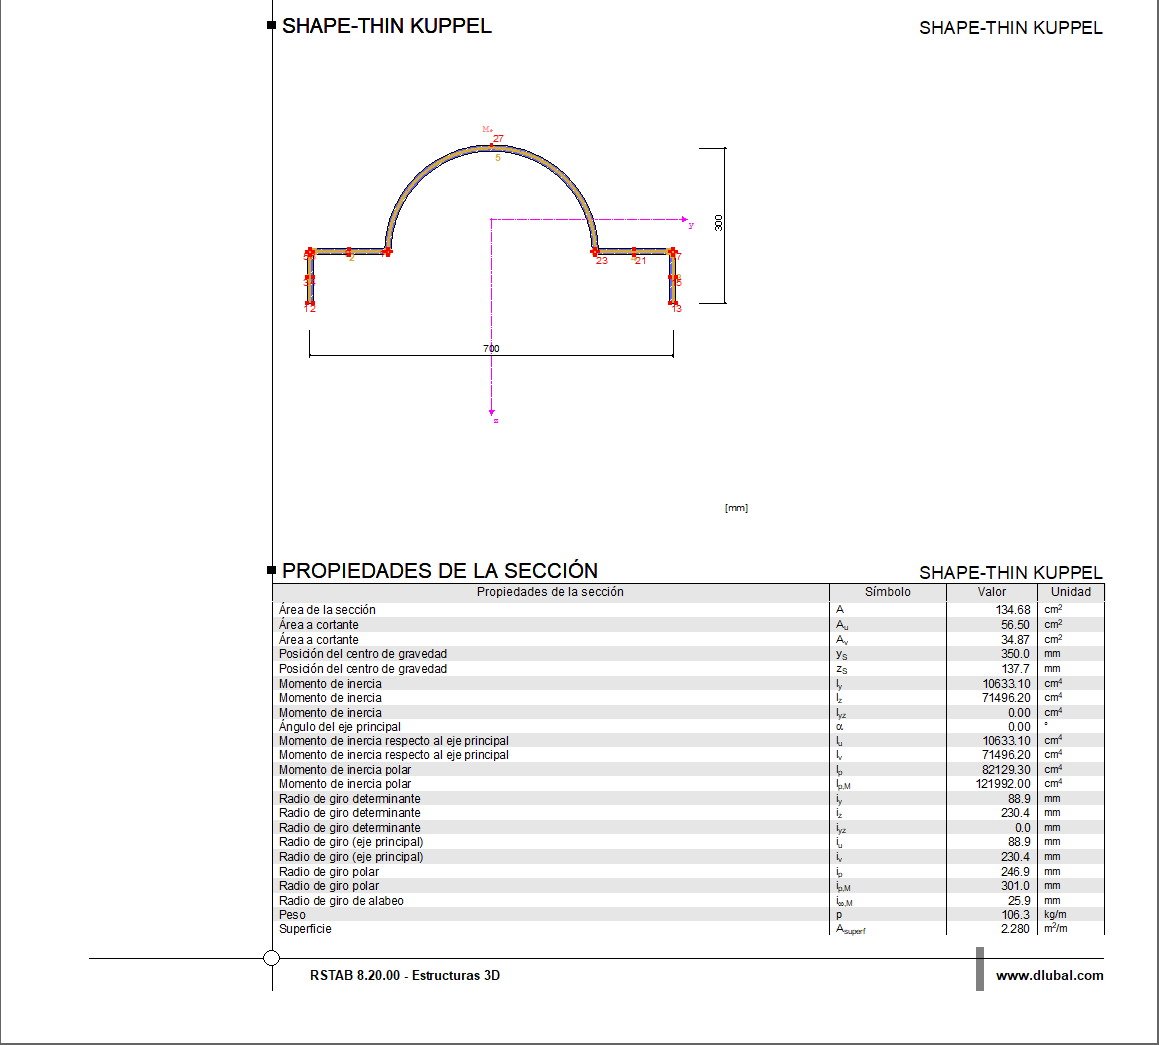The height and width of the screenshot is (1045, 1159).
Task: Click the magenta y axis label
Action: tap(691, 225)
